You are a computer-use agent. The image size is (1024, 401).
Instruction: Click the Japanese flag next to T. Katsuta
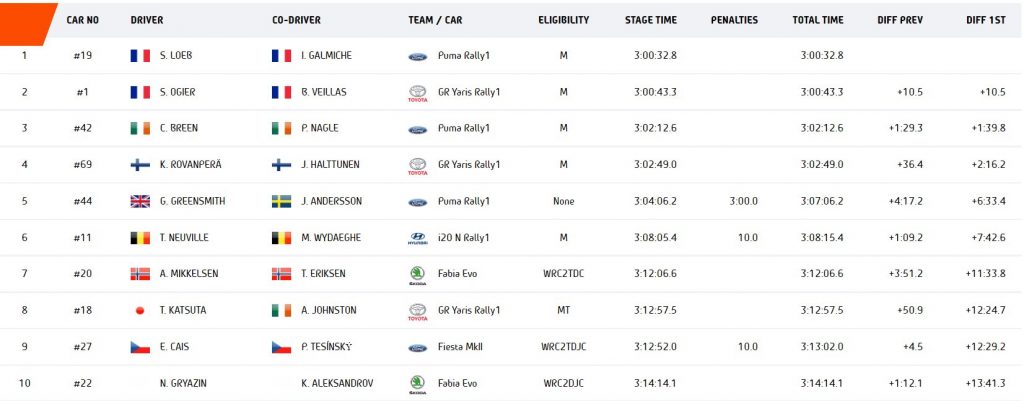[x=140, y=311]
